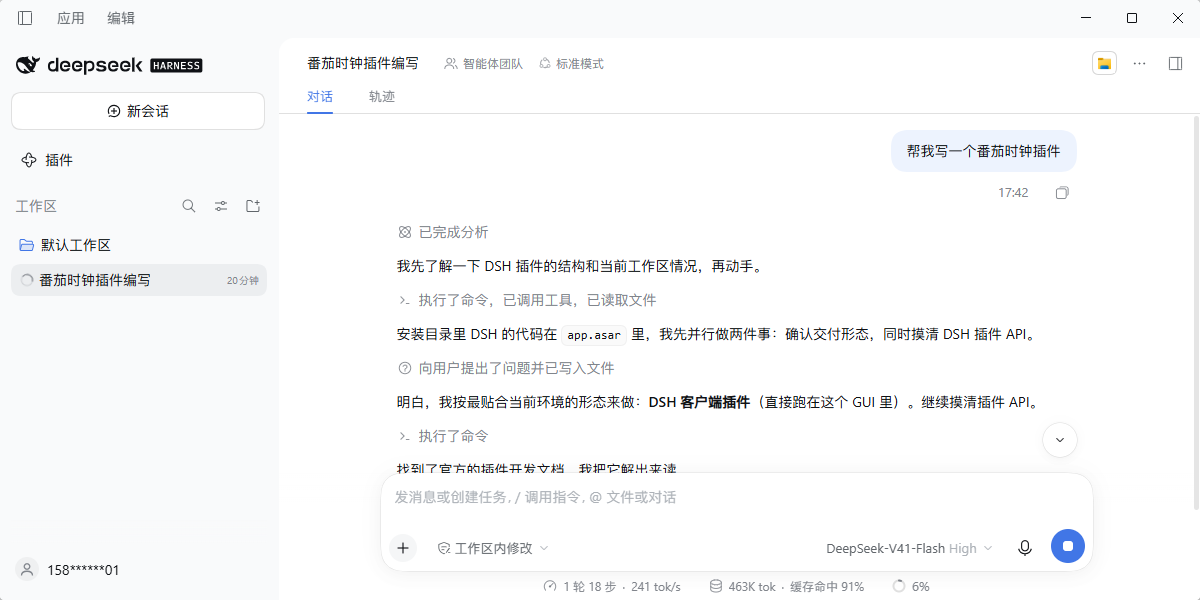Image resolution: width=1200 pixels, height=600 pixels.
Task: Open workspace filter settings icon
Action: tap(221, 206)
